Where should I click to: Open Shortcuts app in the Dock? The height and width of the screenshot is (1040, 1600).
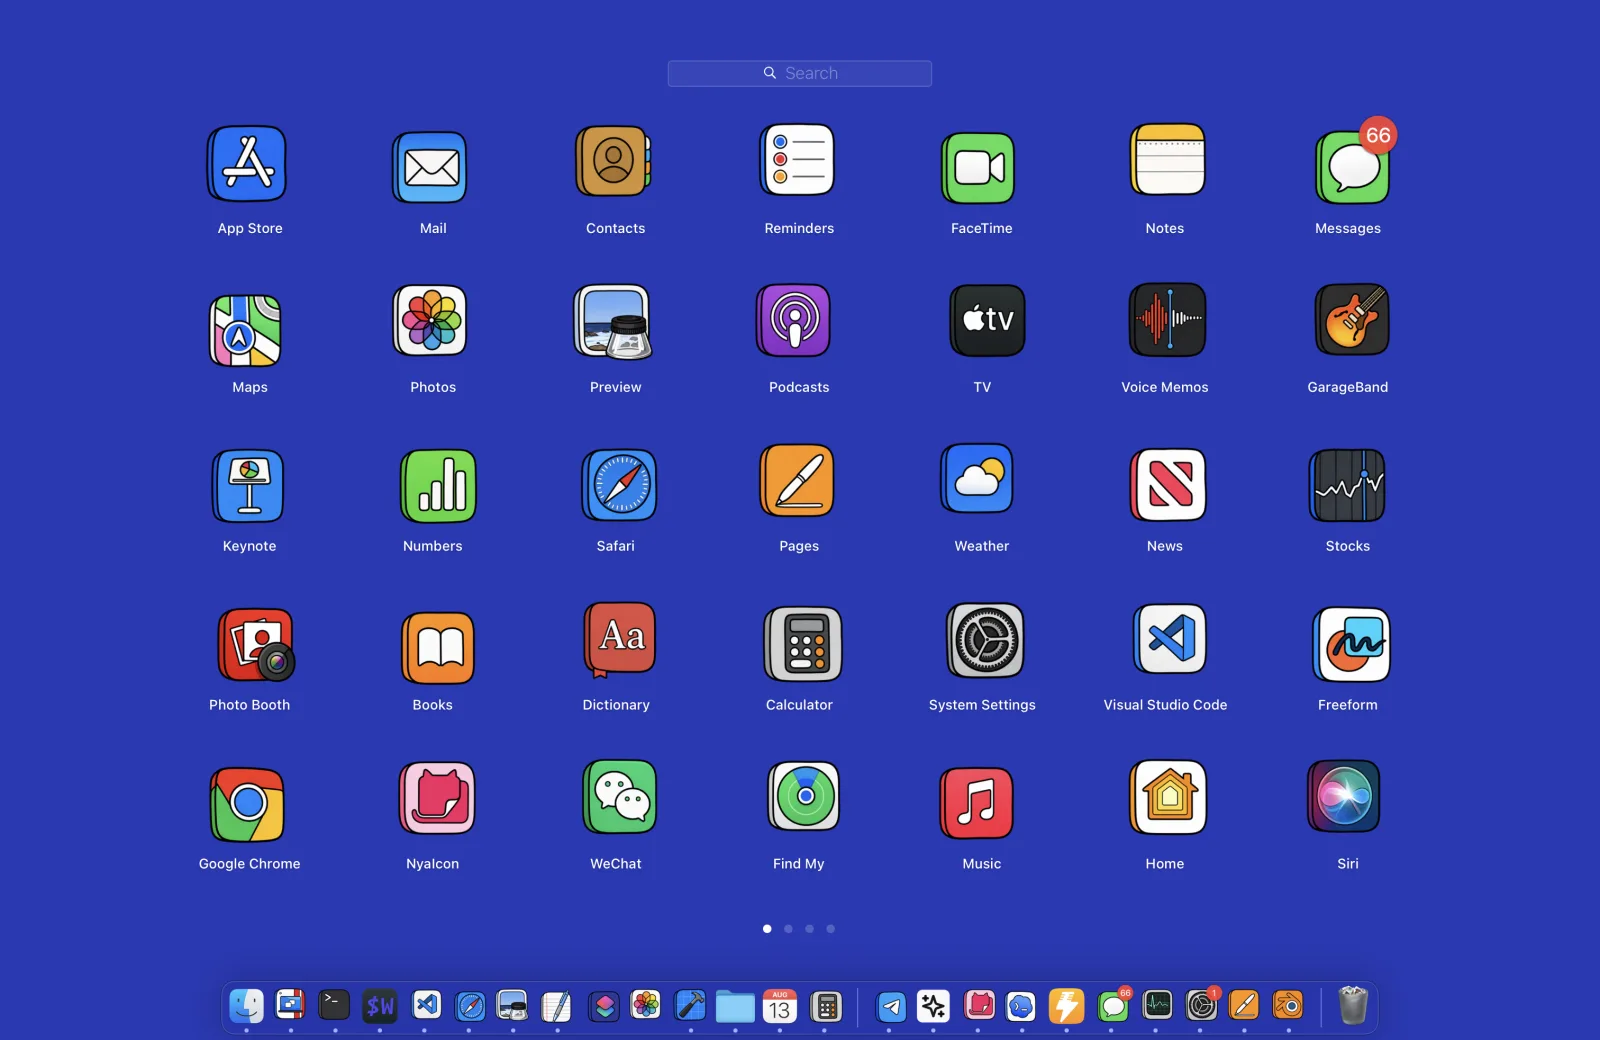click(604, 1006)
